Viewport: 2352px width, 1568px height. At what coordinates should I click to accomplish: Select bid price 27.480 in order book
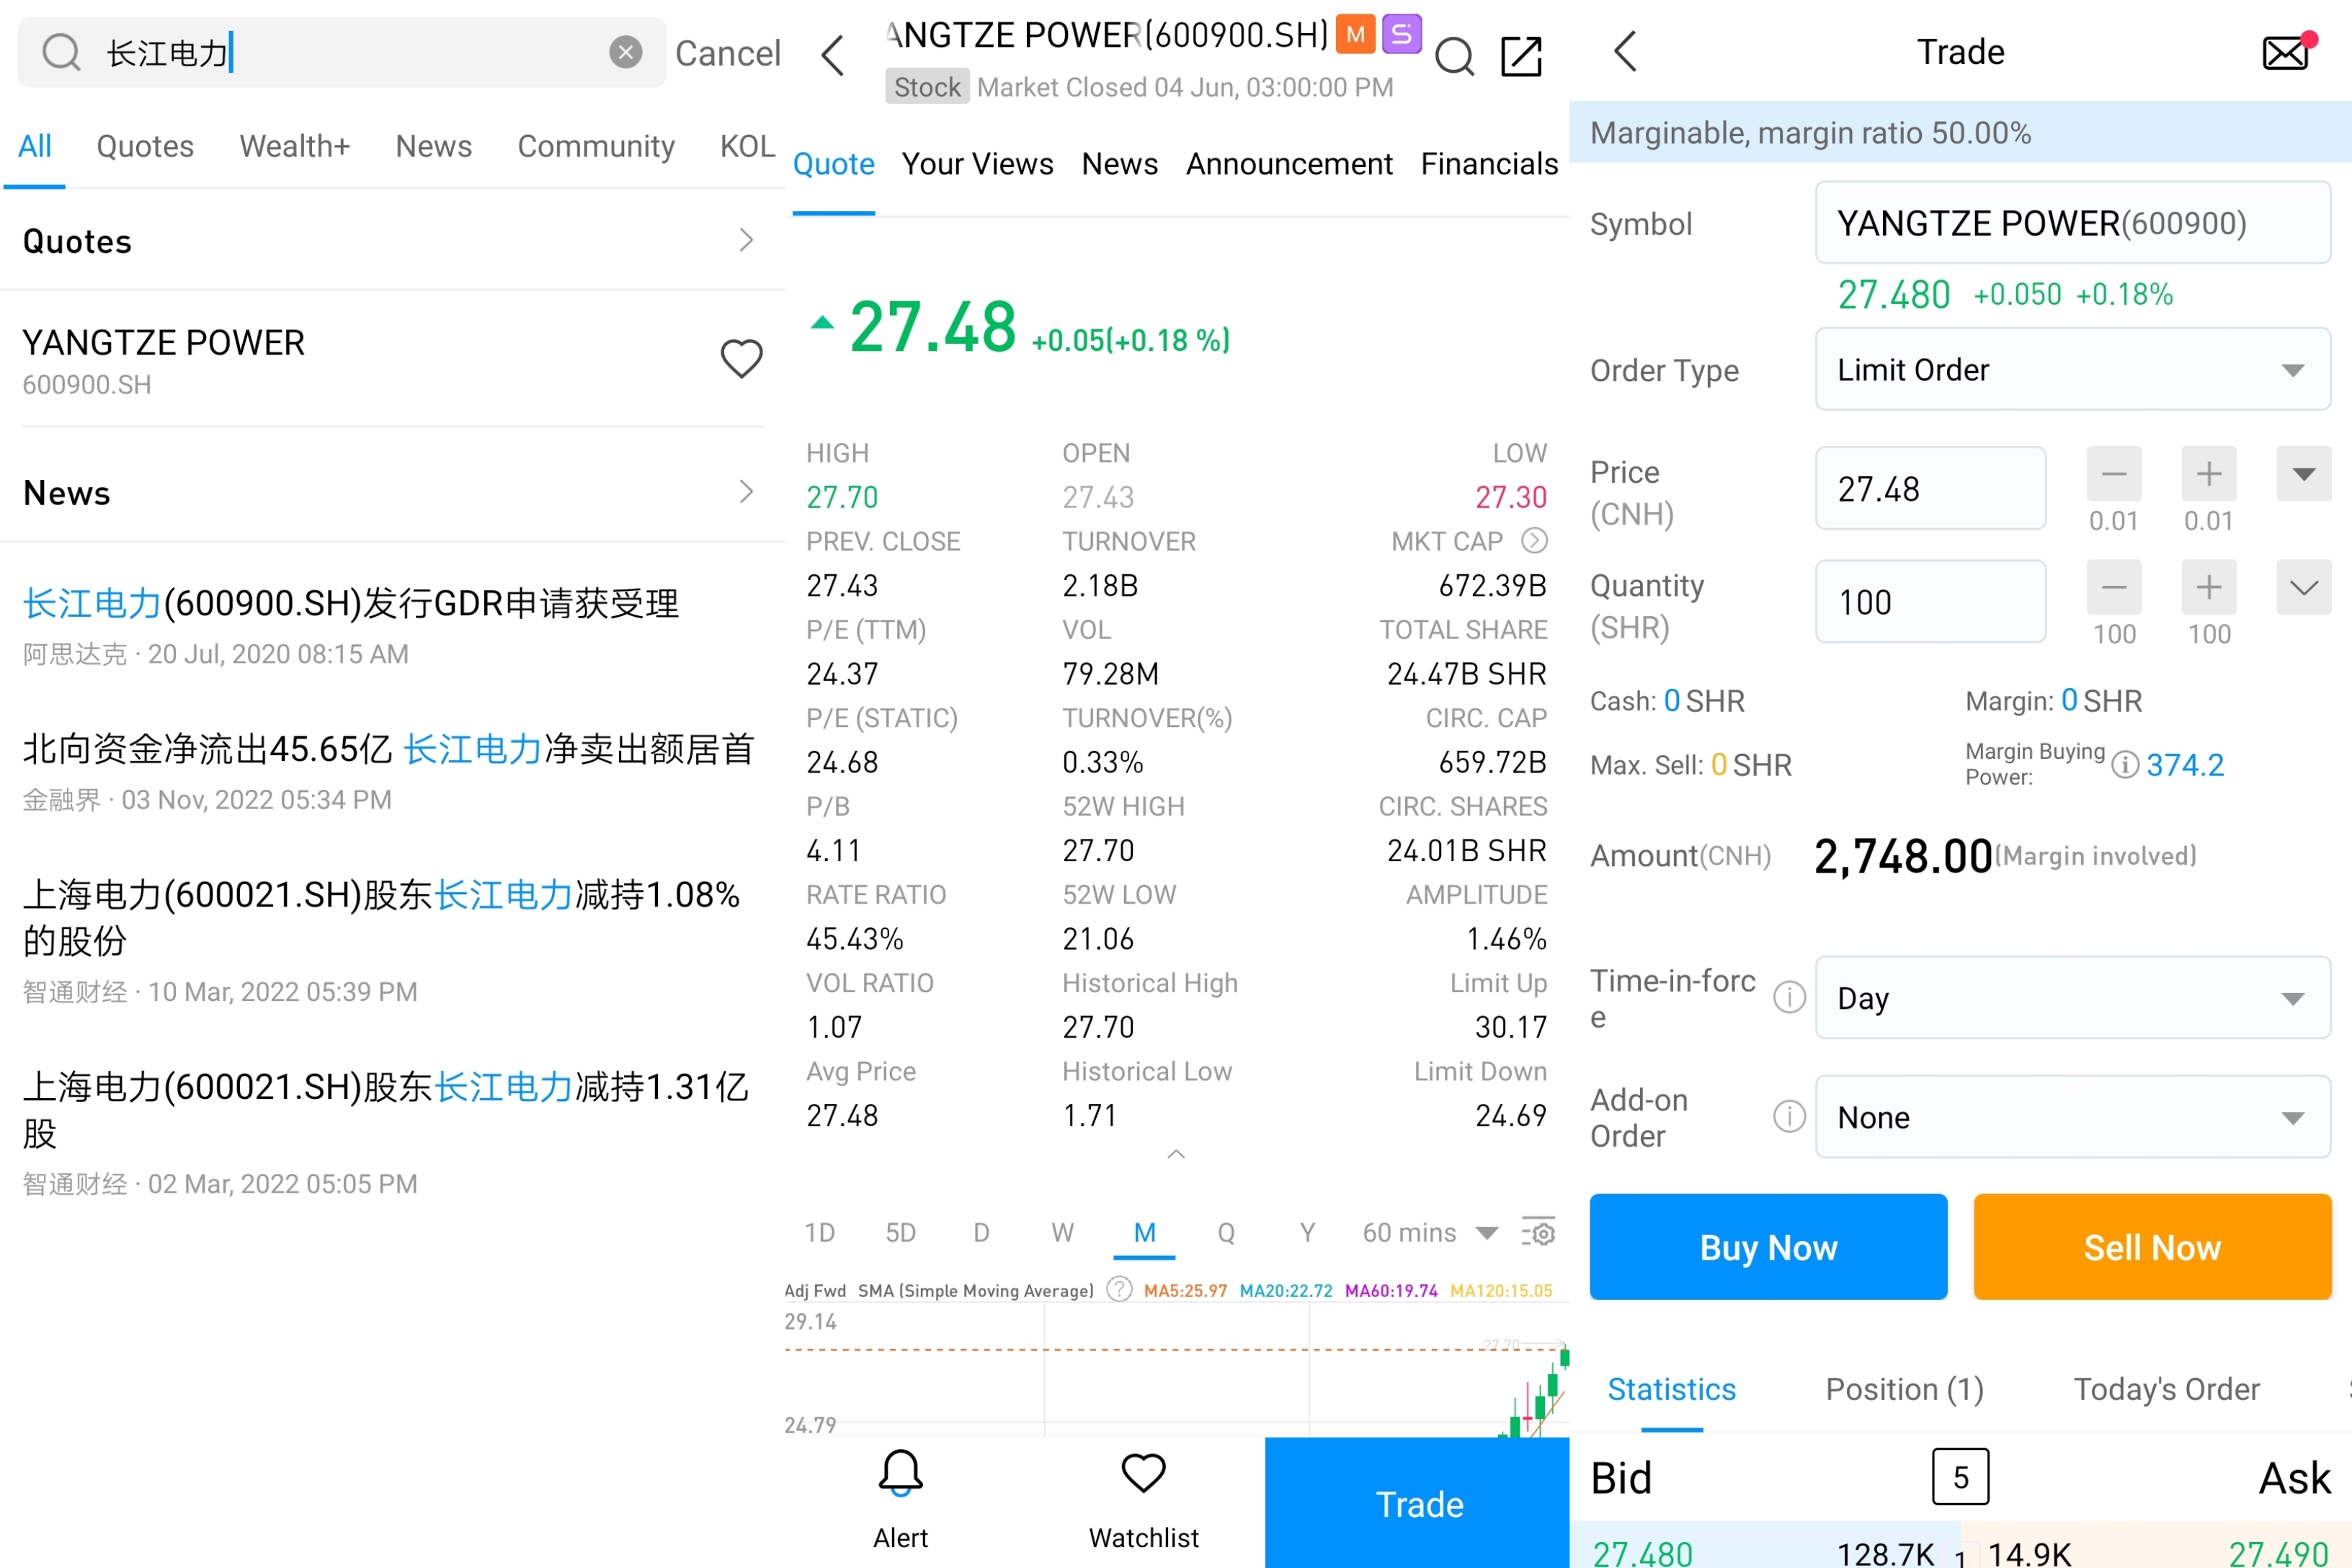coord(1642,1553)
